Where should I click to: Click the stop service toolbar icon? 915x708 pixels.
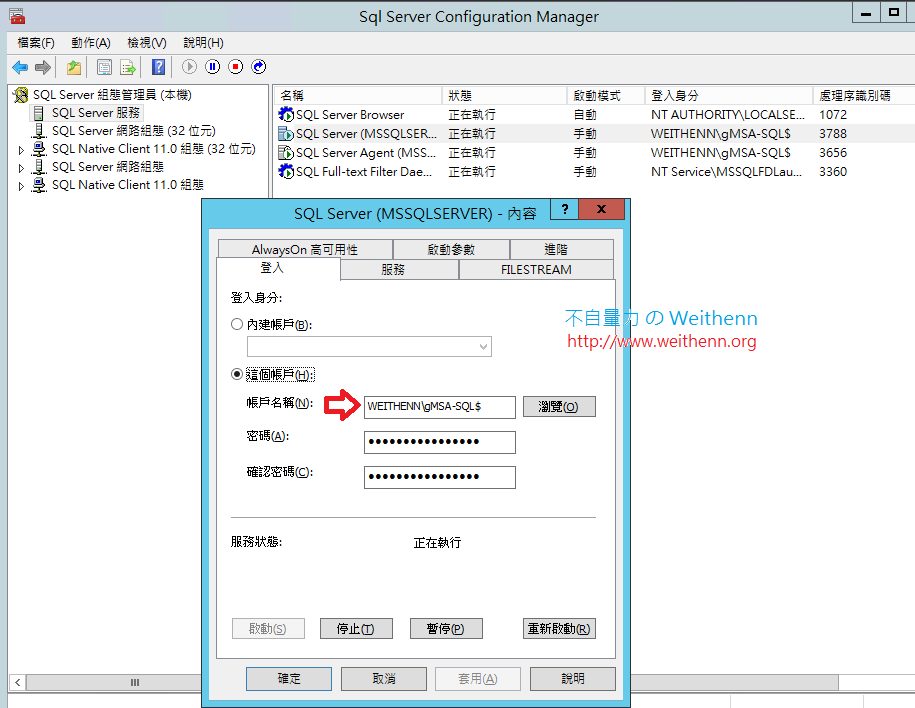click(236, 67)
